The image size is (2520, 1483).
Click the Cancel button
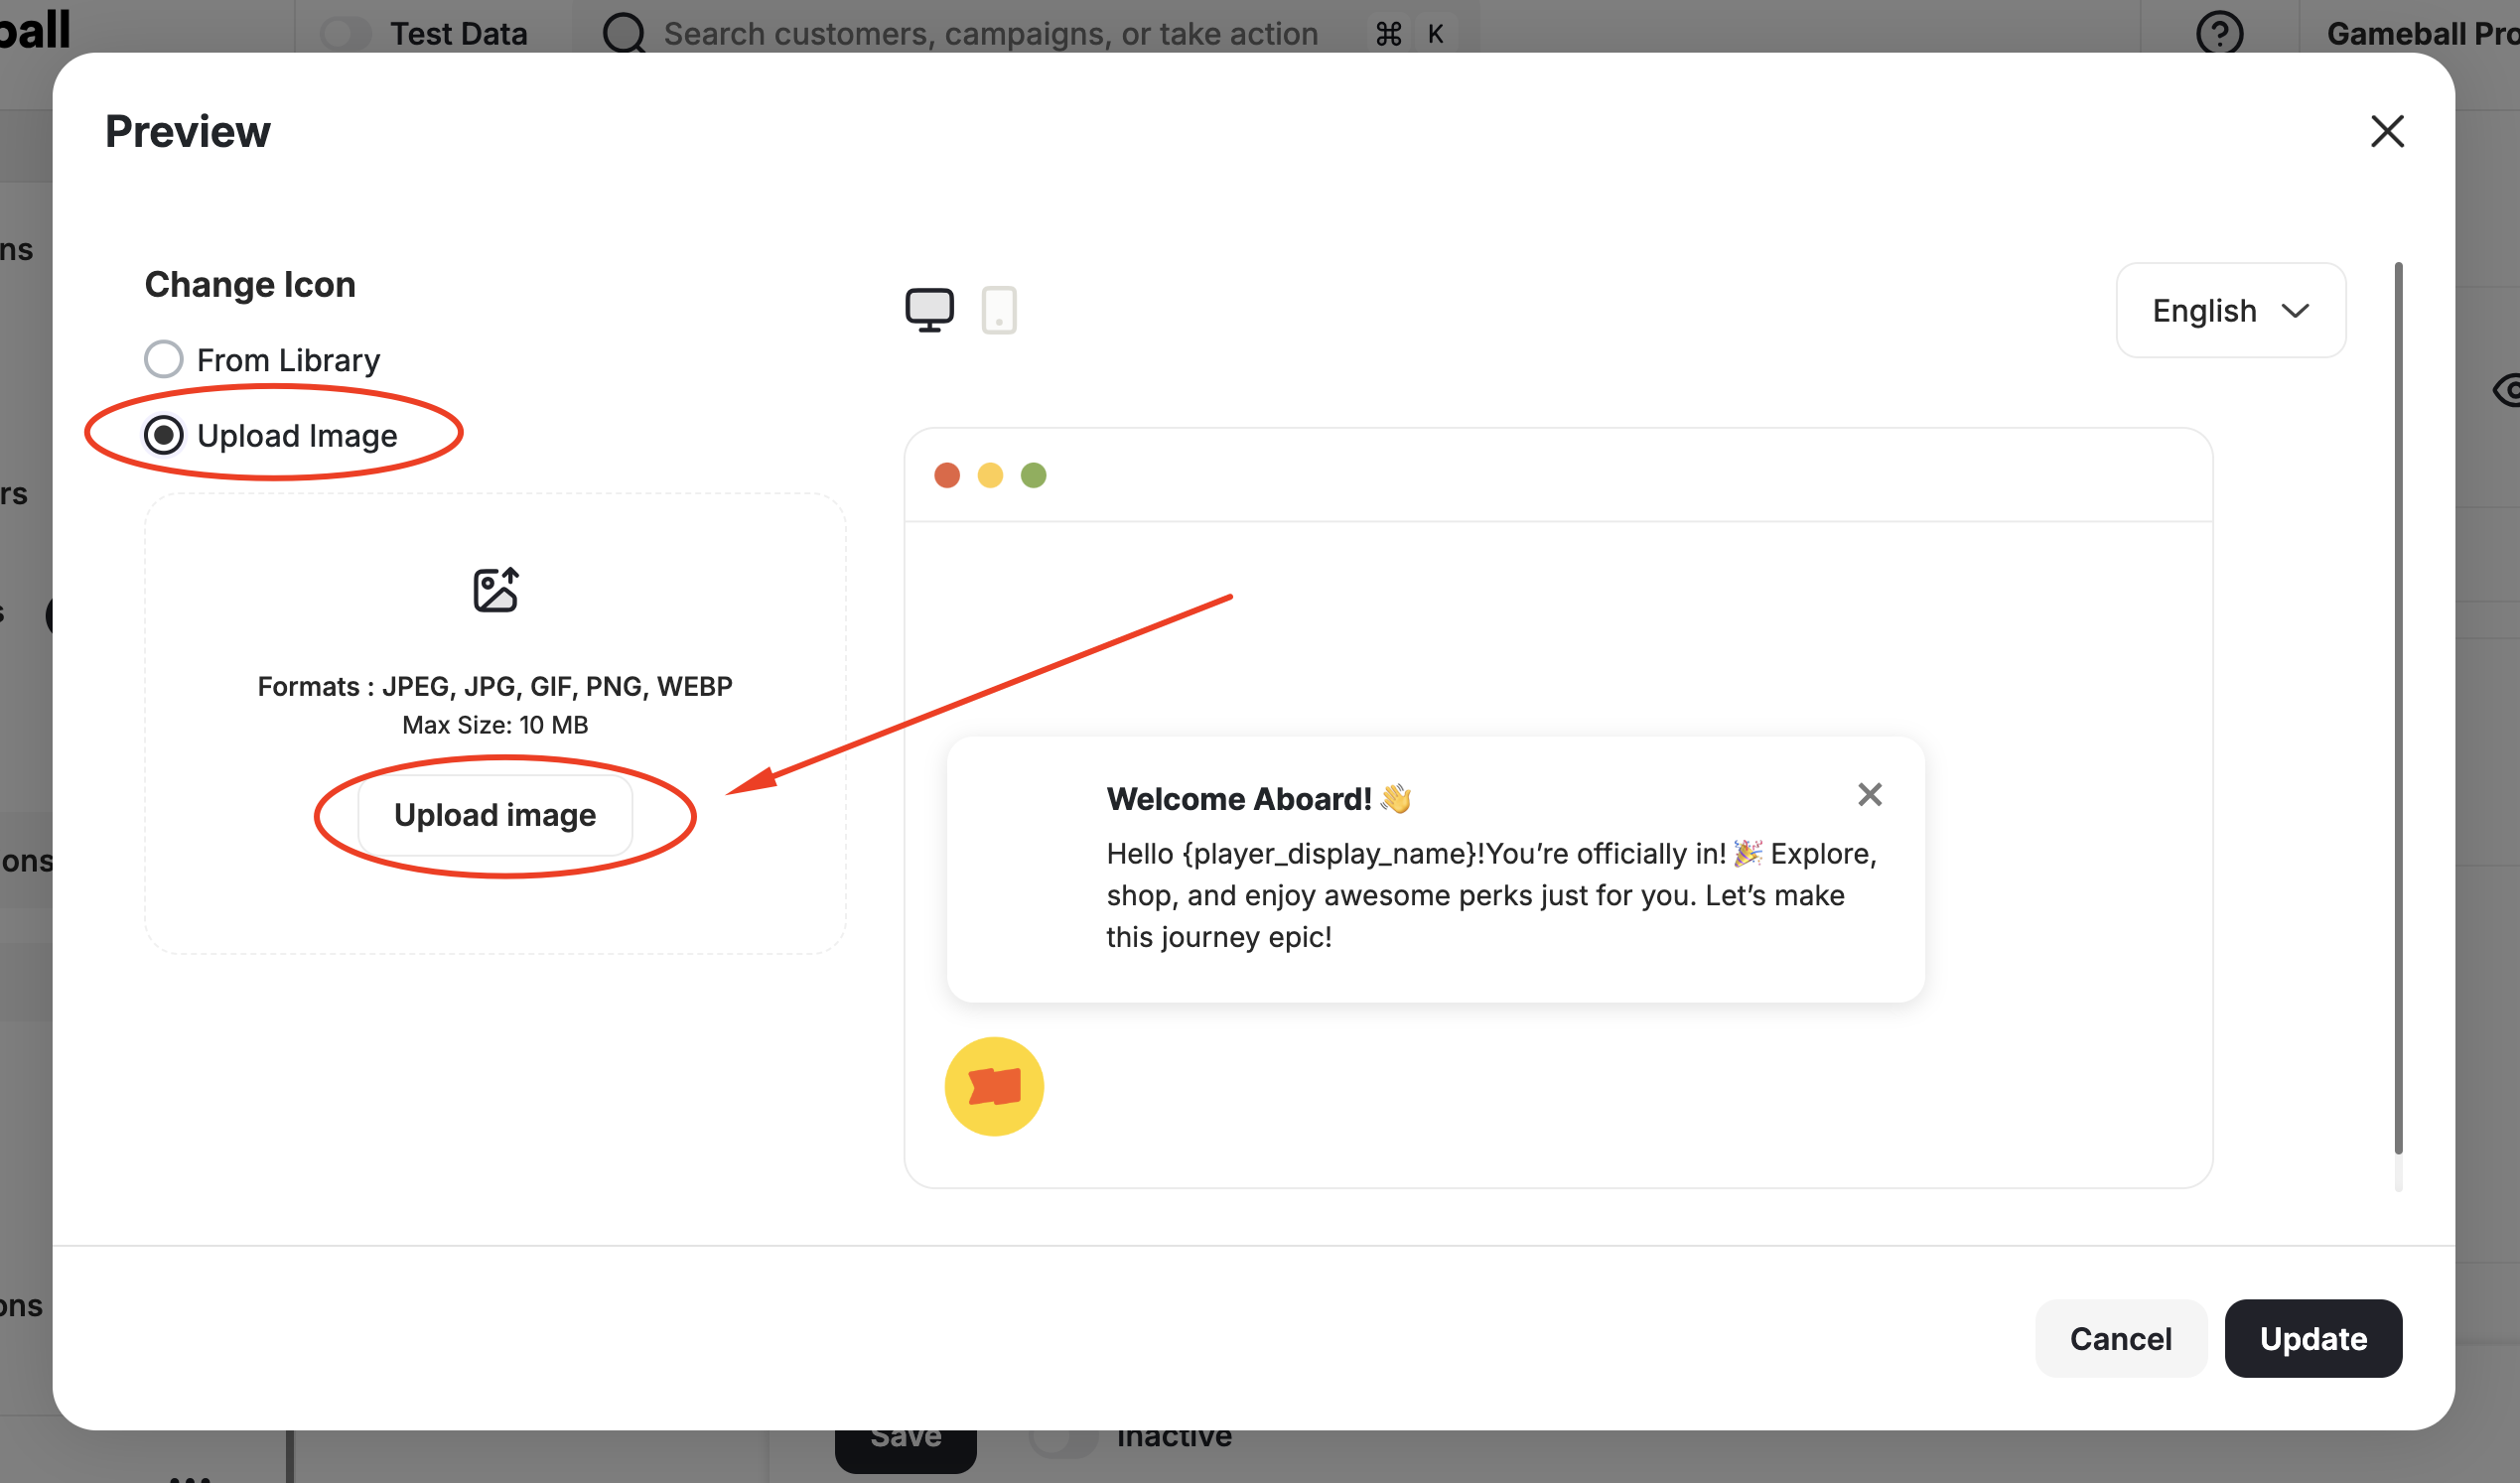tap(2121, 1338)
